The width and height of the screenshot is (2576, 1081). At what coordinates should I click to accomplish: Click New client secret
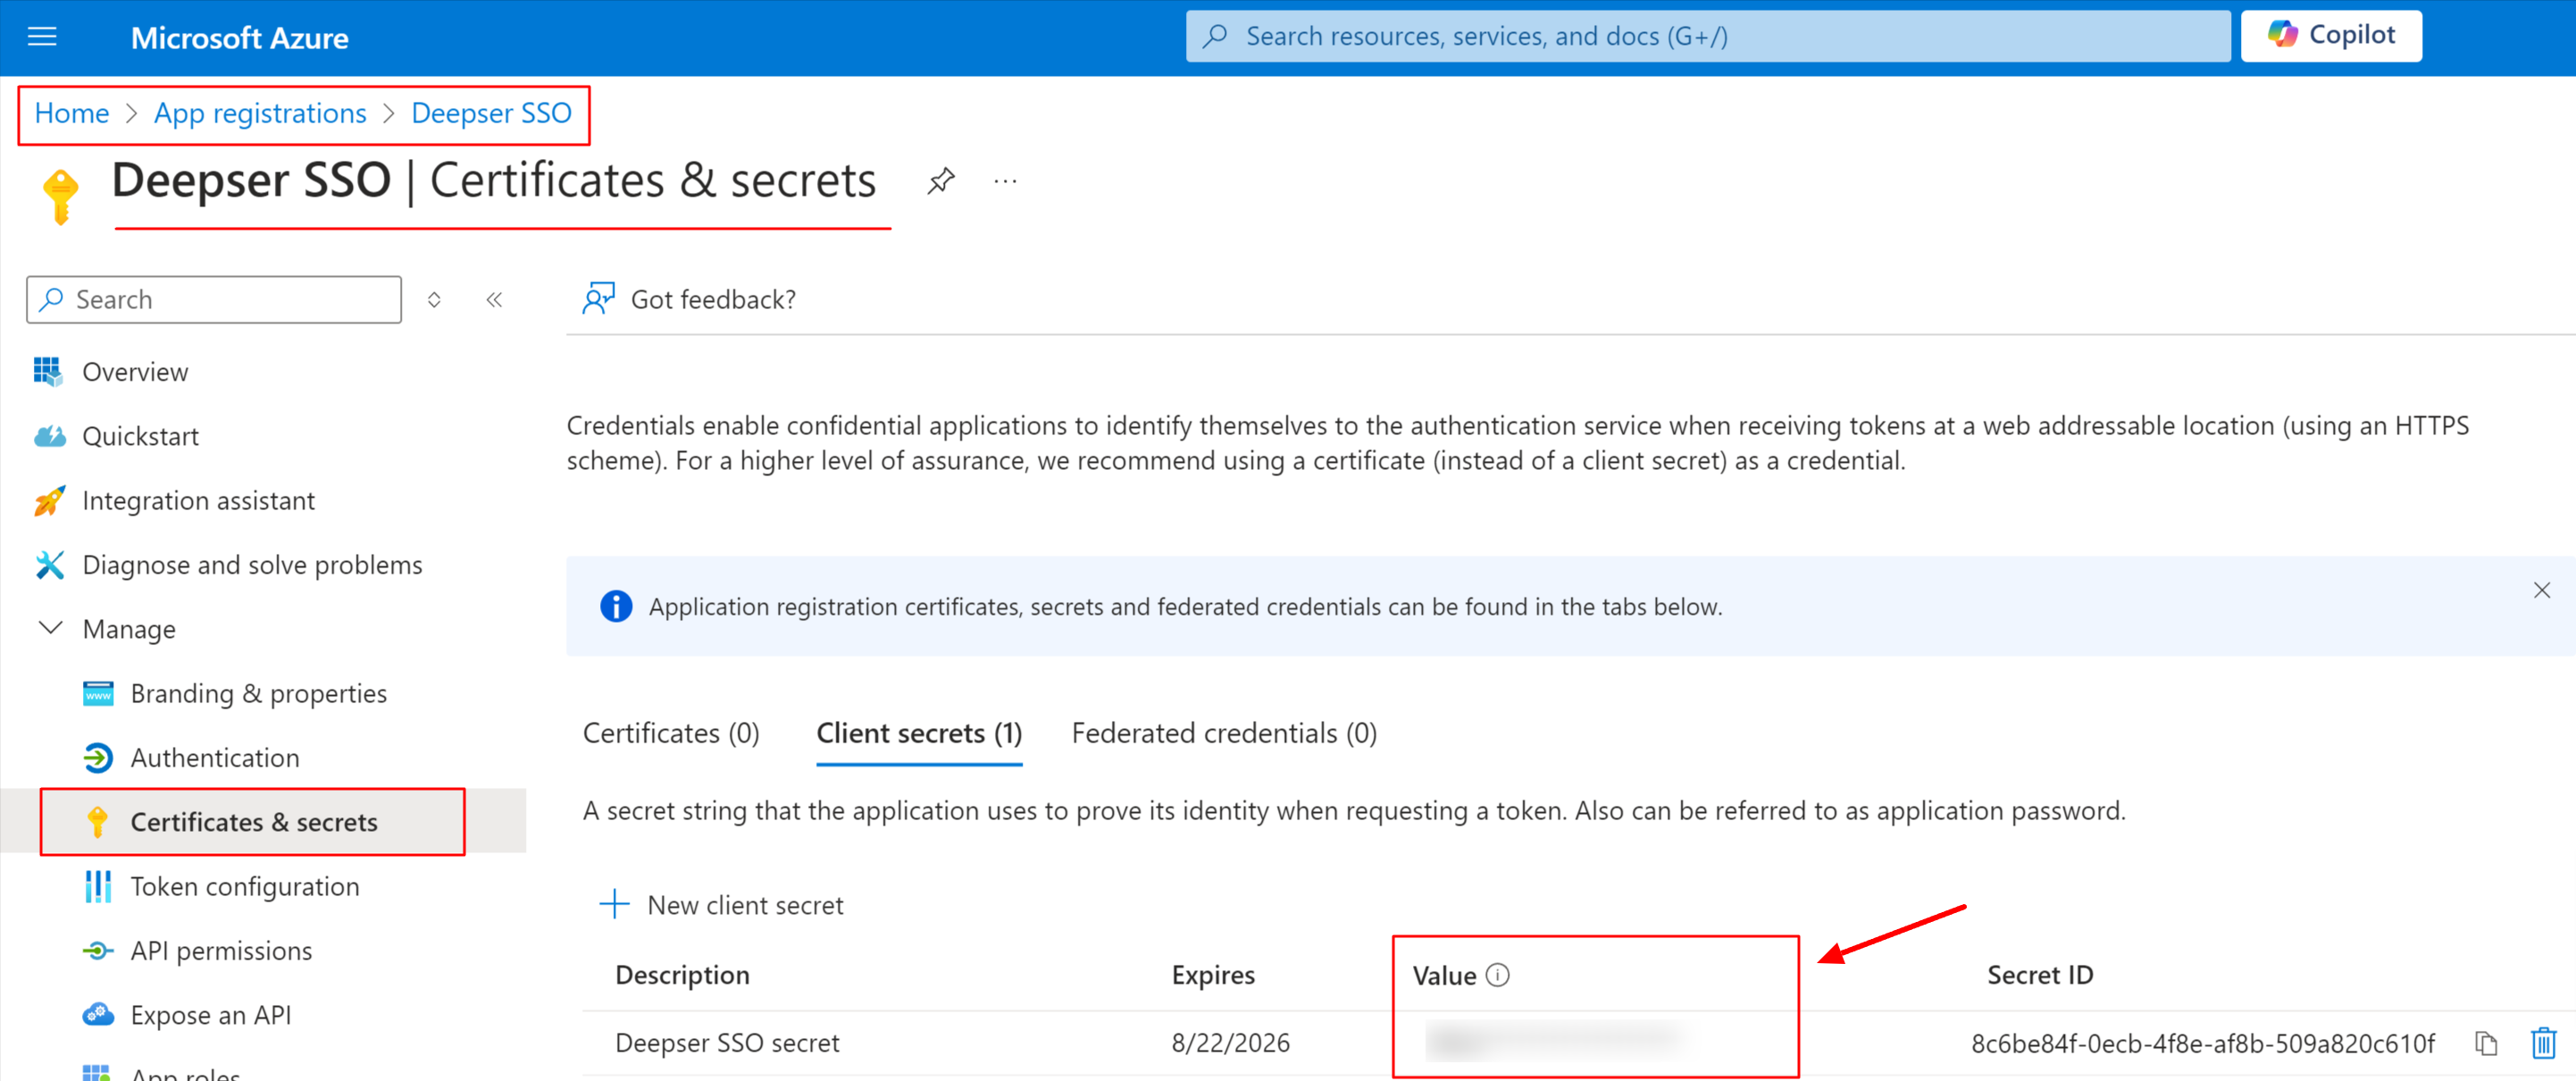point(721,904)
